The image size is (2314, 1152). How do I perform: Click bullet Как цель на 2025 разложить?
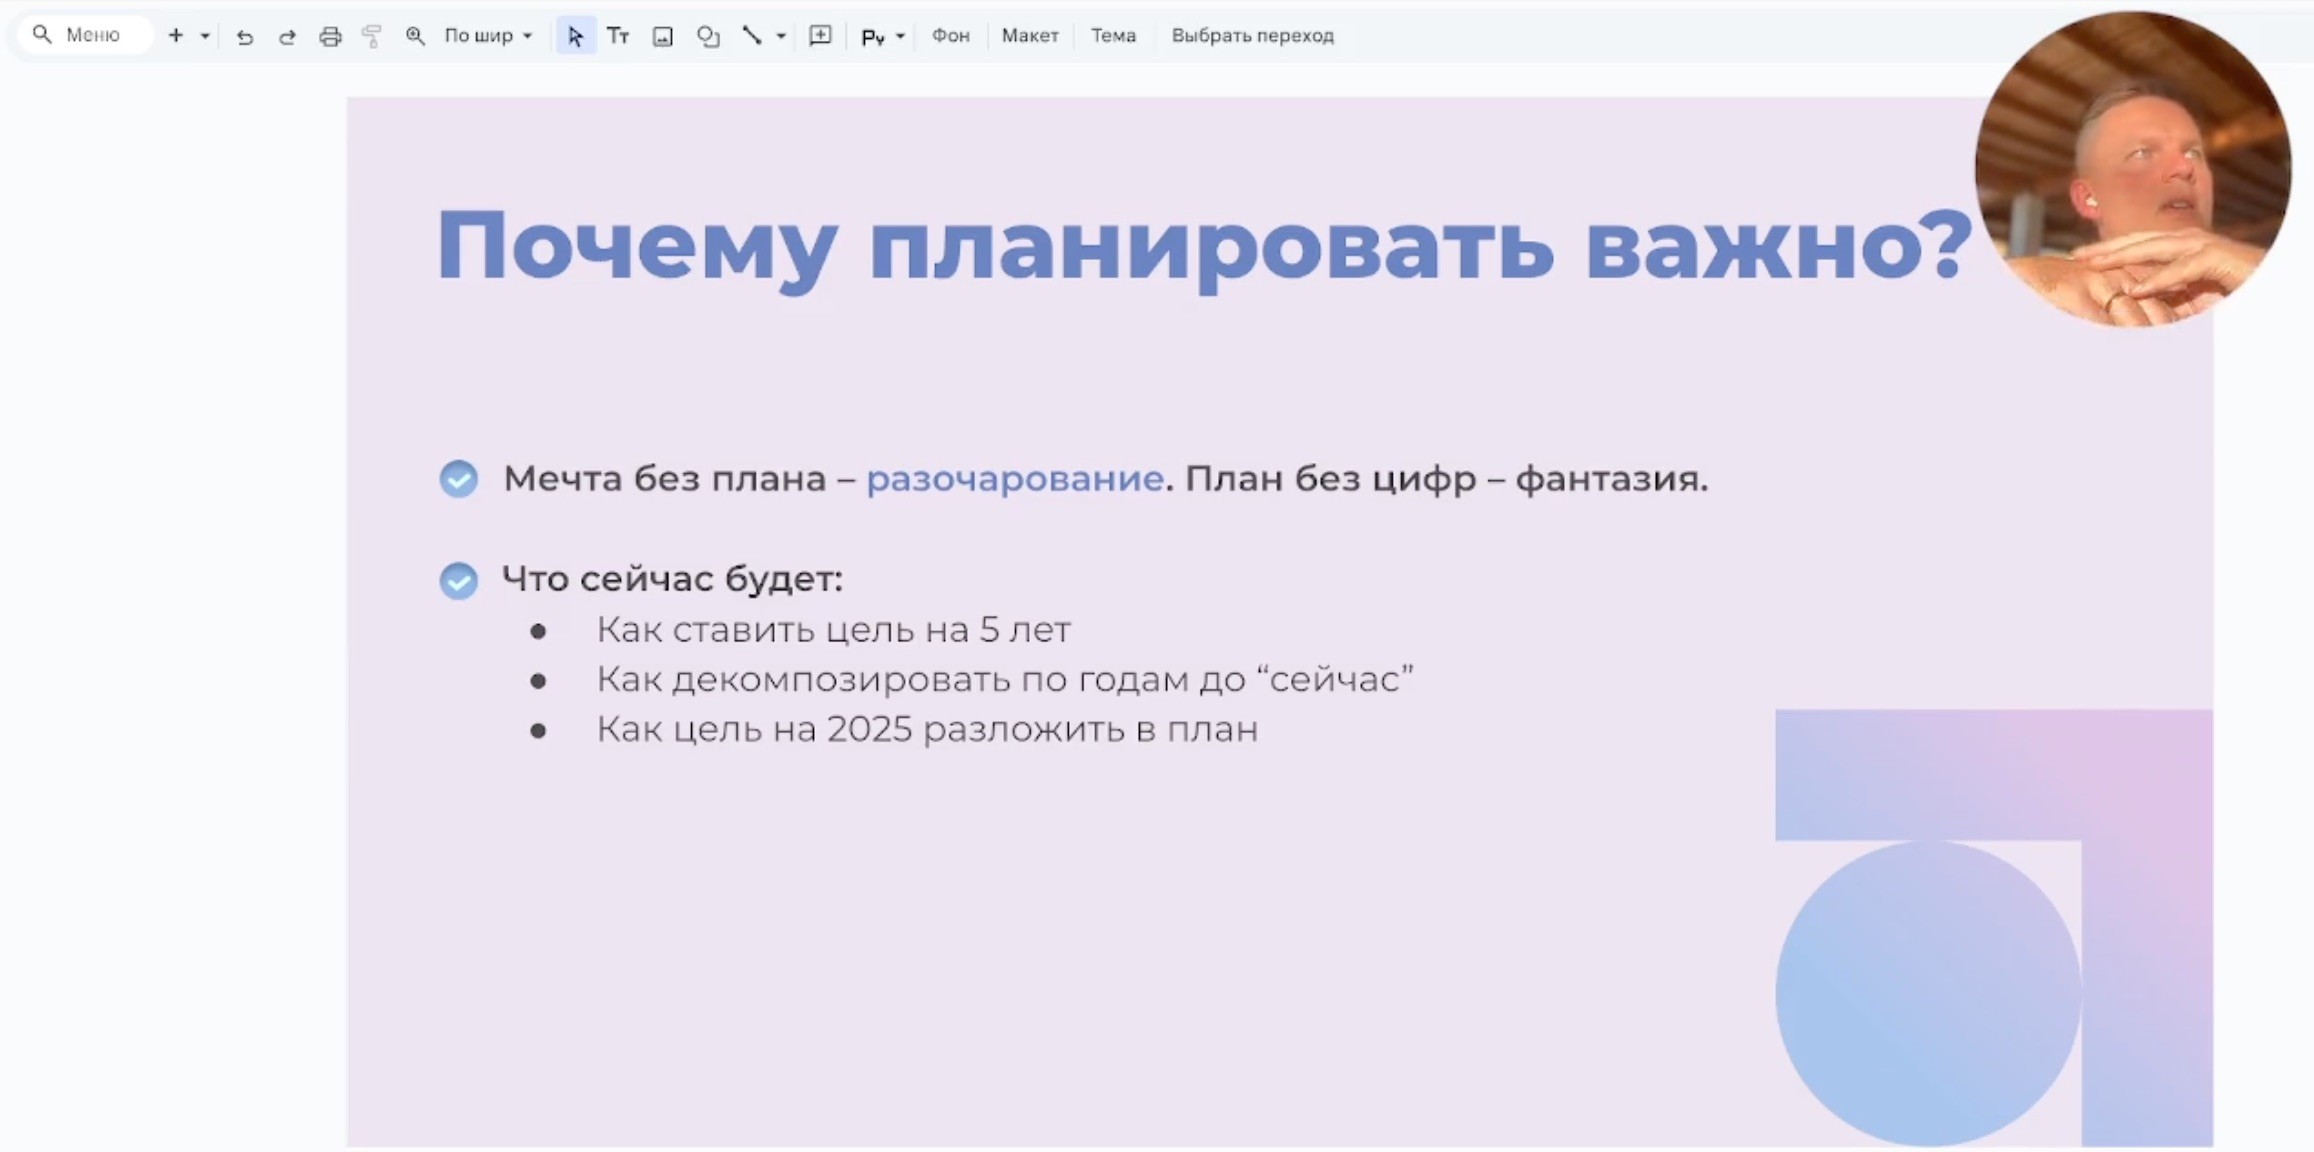click(x=927, y=730)
